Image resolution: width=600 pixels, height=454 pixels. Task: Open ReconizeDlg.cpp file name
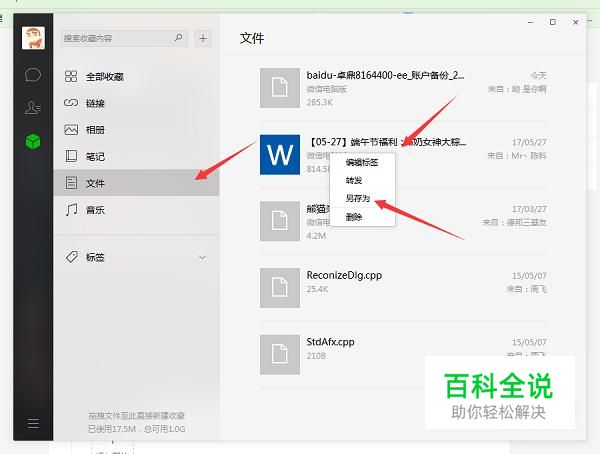point(344,275)
